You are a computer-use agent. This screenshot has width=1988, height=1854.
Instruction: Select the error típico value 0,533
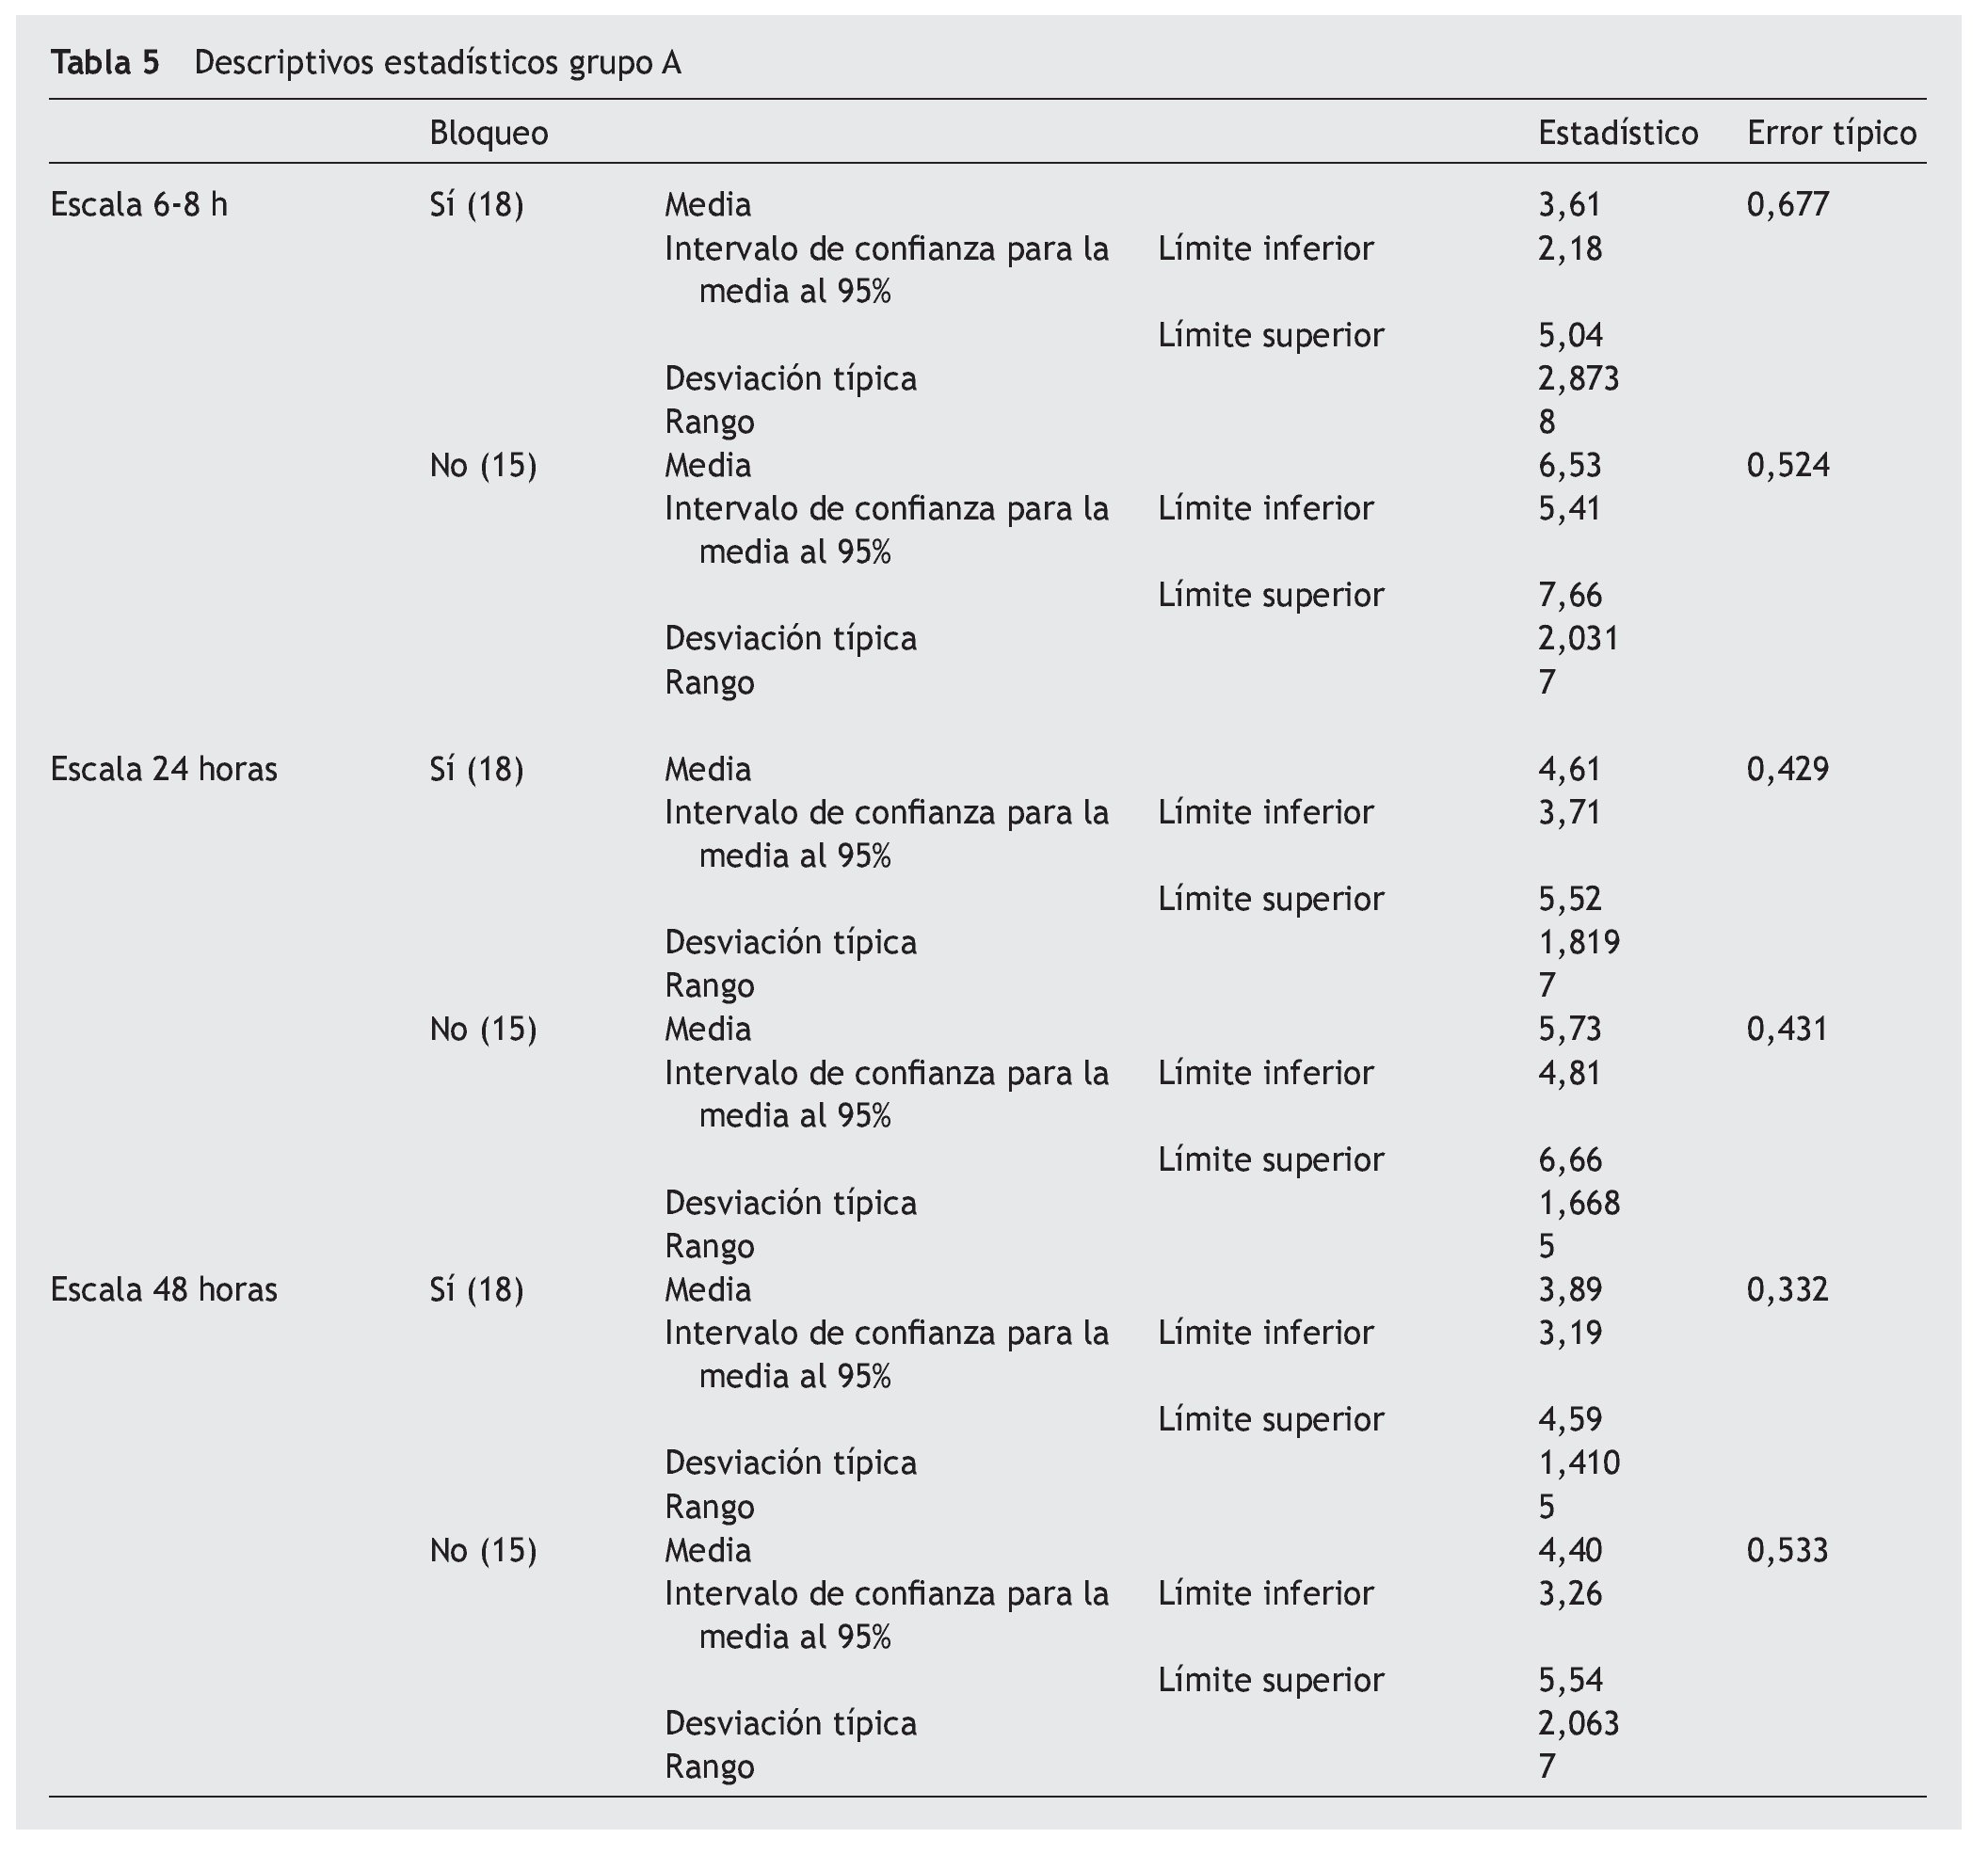click(x=1788, y=1550)
